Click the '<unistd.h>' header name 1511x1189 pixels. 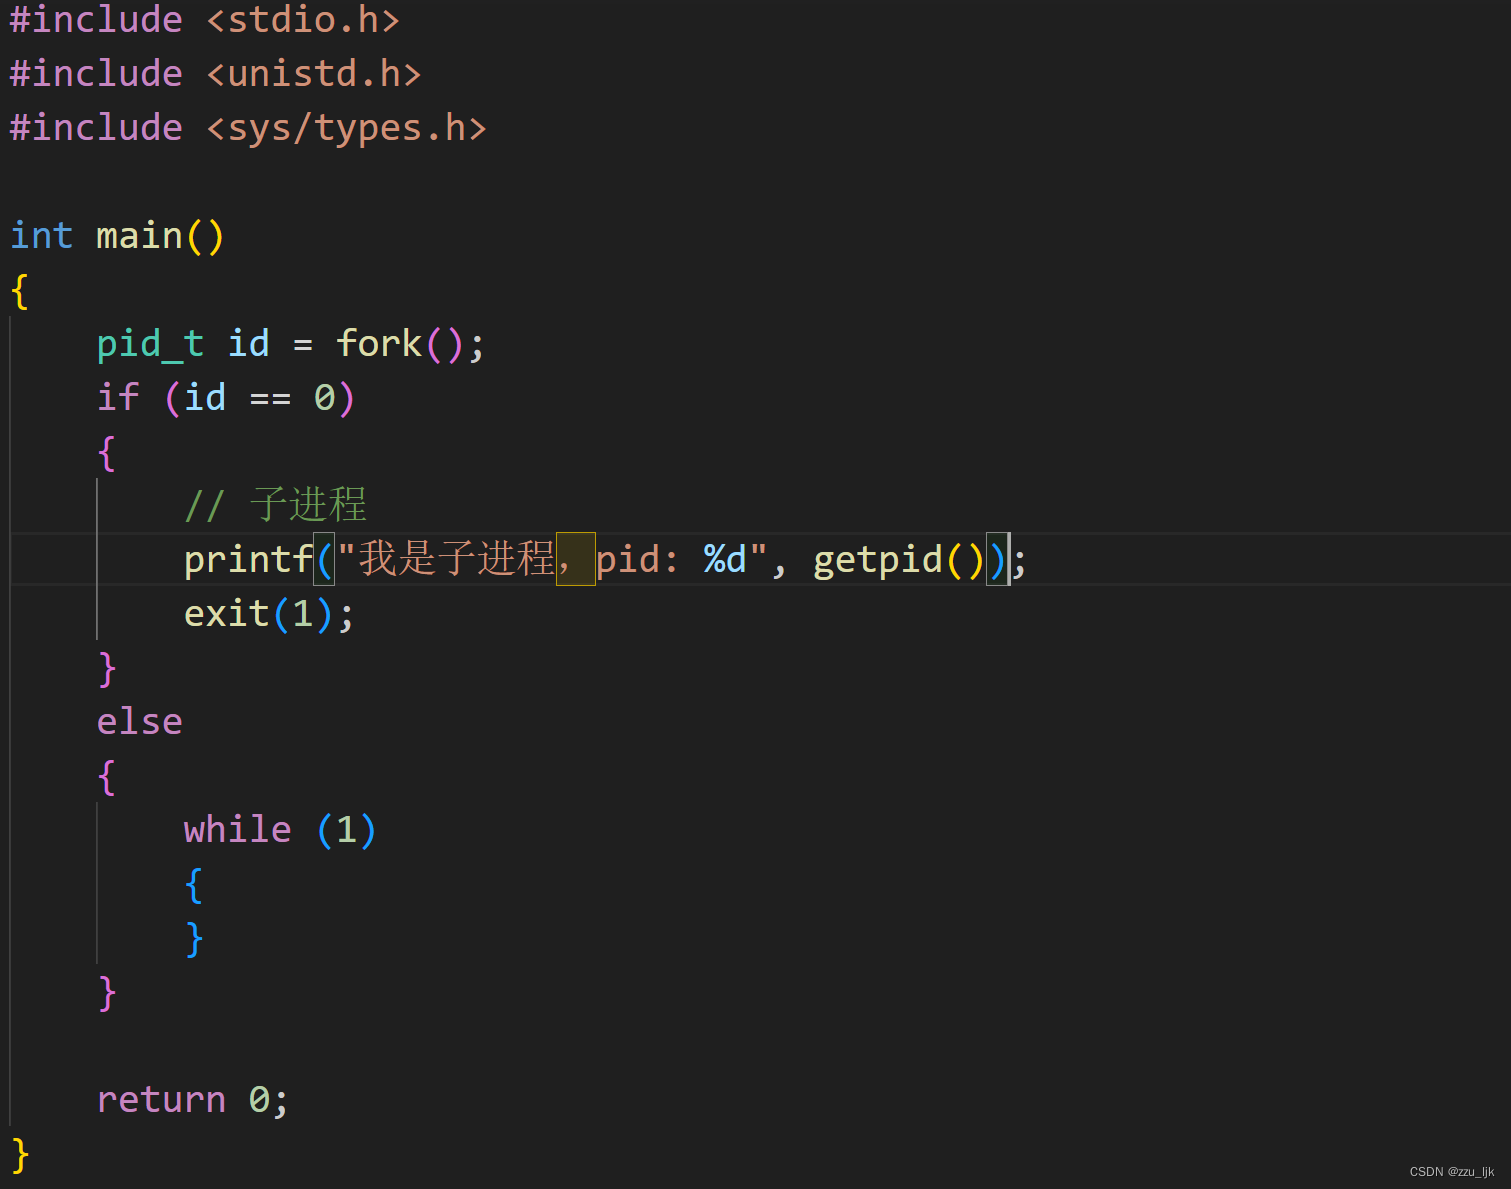point(314,74)
